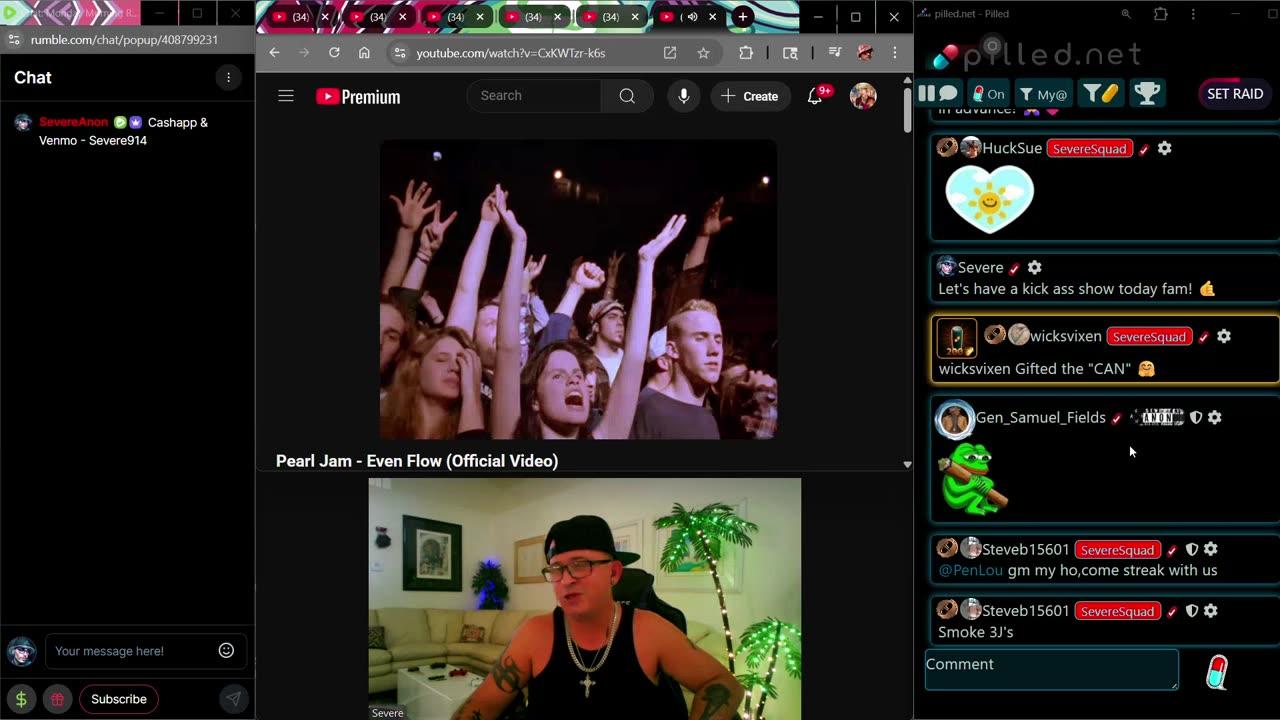This screenshot has height=720, width=1280.
Task: Start YouTube voice search with the microphone
Action: pos(684,96)
